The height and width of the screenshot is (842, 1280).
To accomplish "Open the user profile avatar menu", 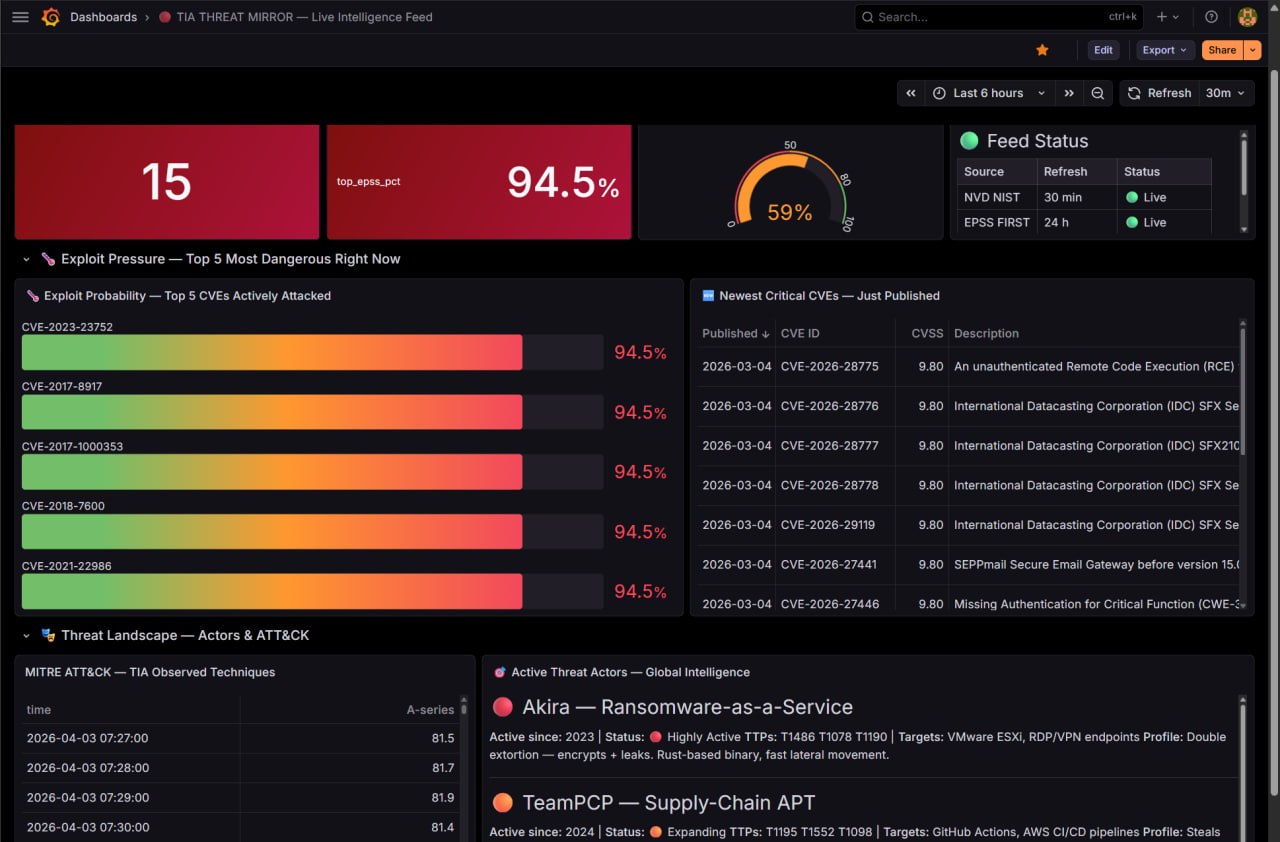I will 1247,16.
